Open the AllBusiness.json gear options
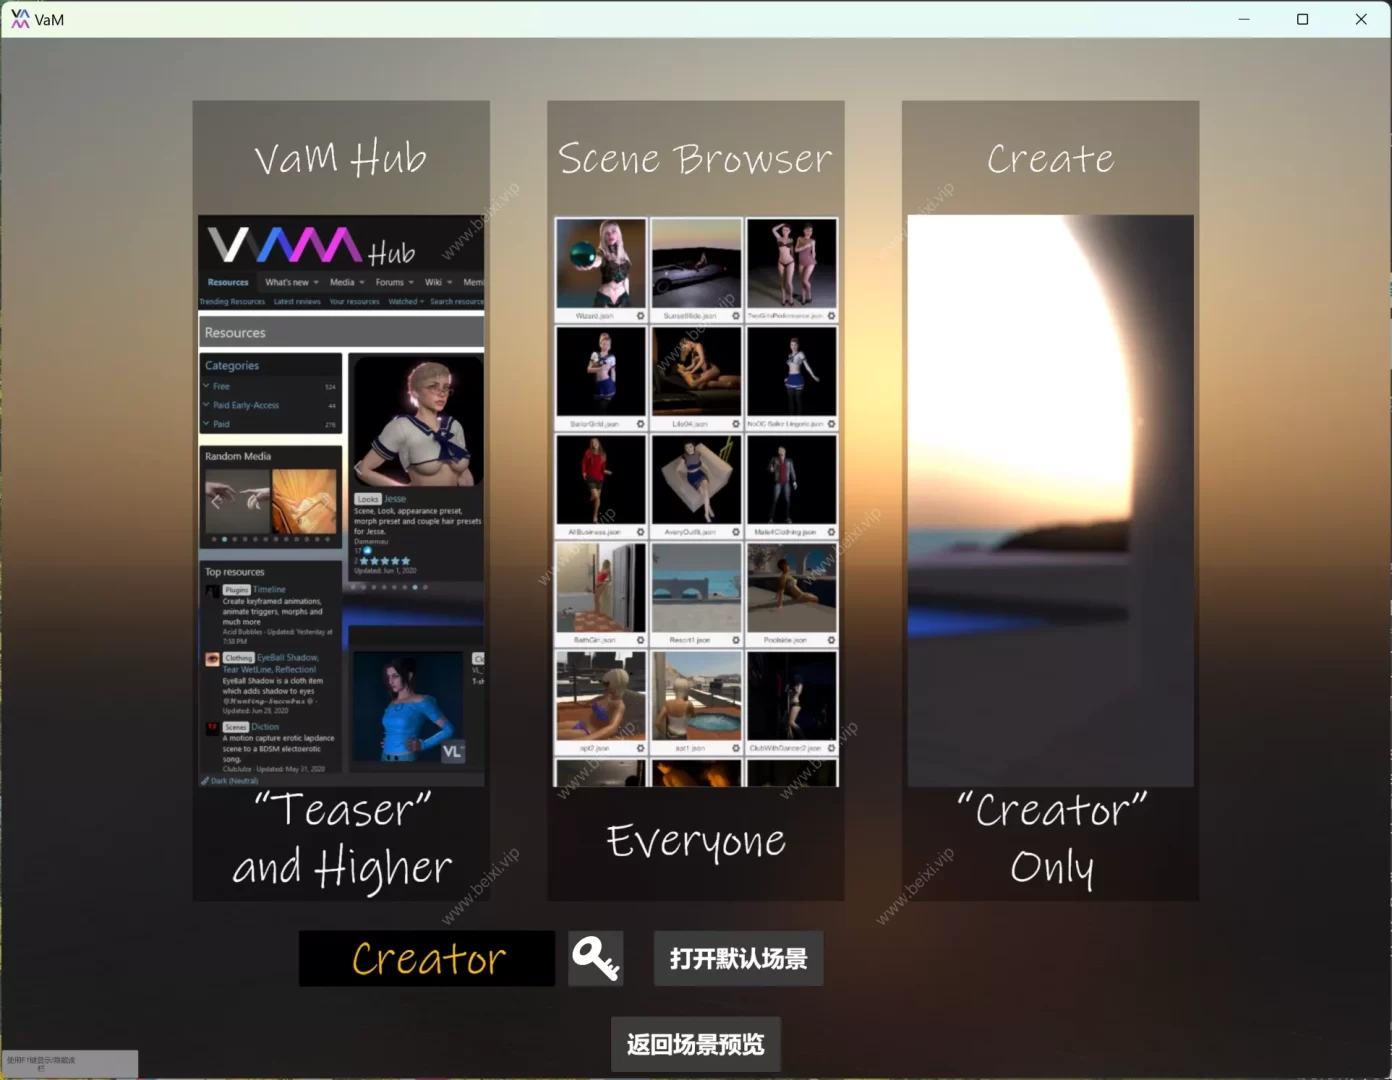Image resolution: width=1392 pixels, height=1080 pixels. pyautogui.click(x=640, y=532)
